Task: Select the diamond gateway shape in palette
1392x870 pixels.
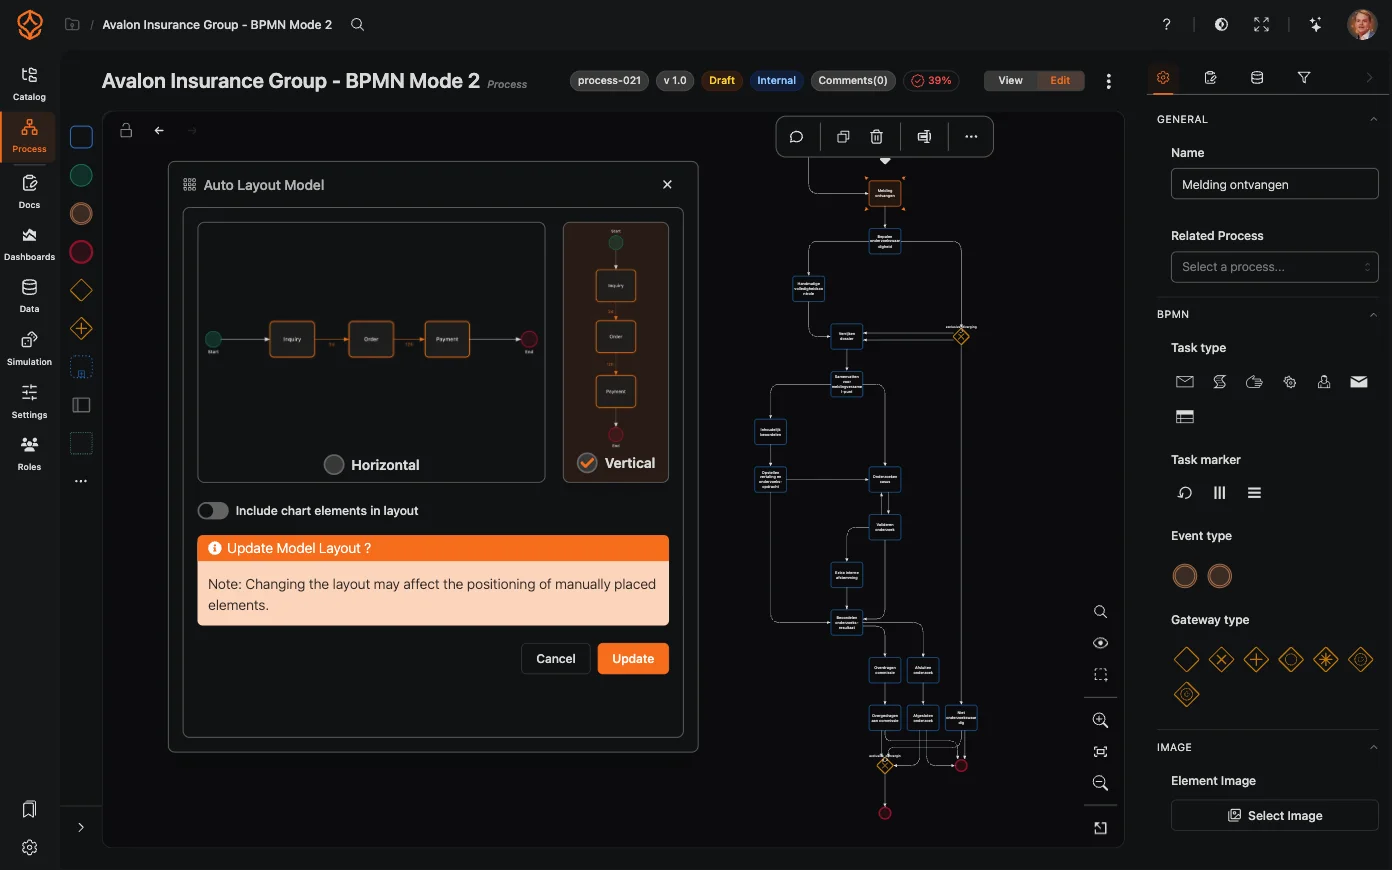Action: [82, 290]
